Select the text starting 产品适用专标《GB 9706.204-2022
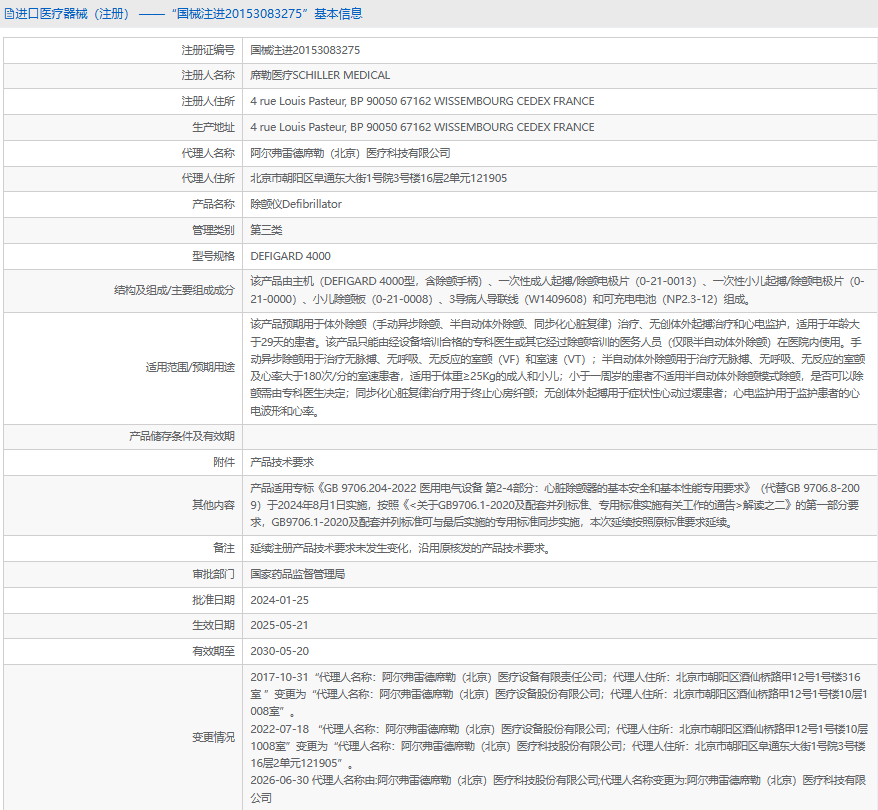 click(x=555, y=505)
